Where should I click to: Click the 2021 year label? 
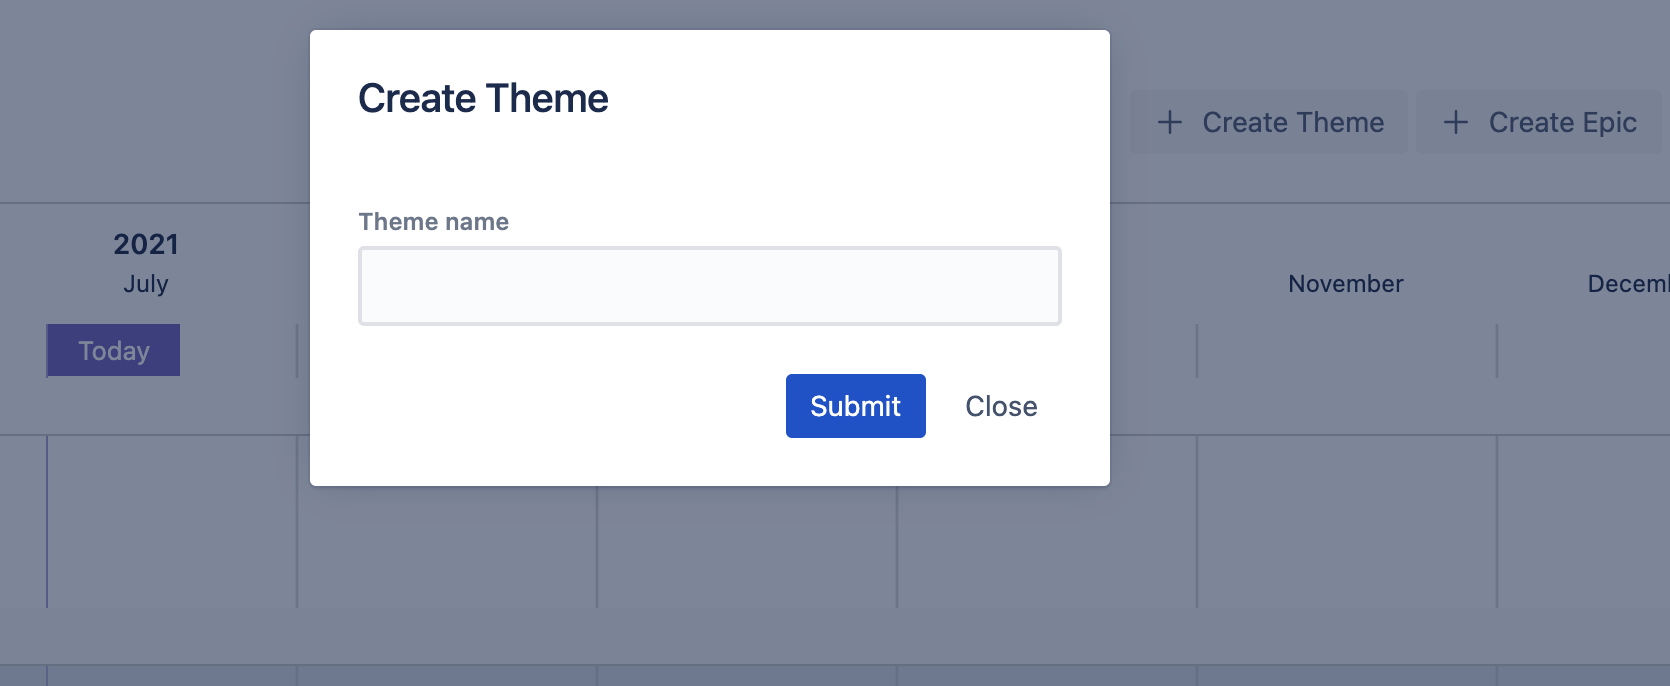point(146,244)
